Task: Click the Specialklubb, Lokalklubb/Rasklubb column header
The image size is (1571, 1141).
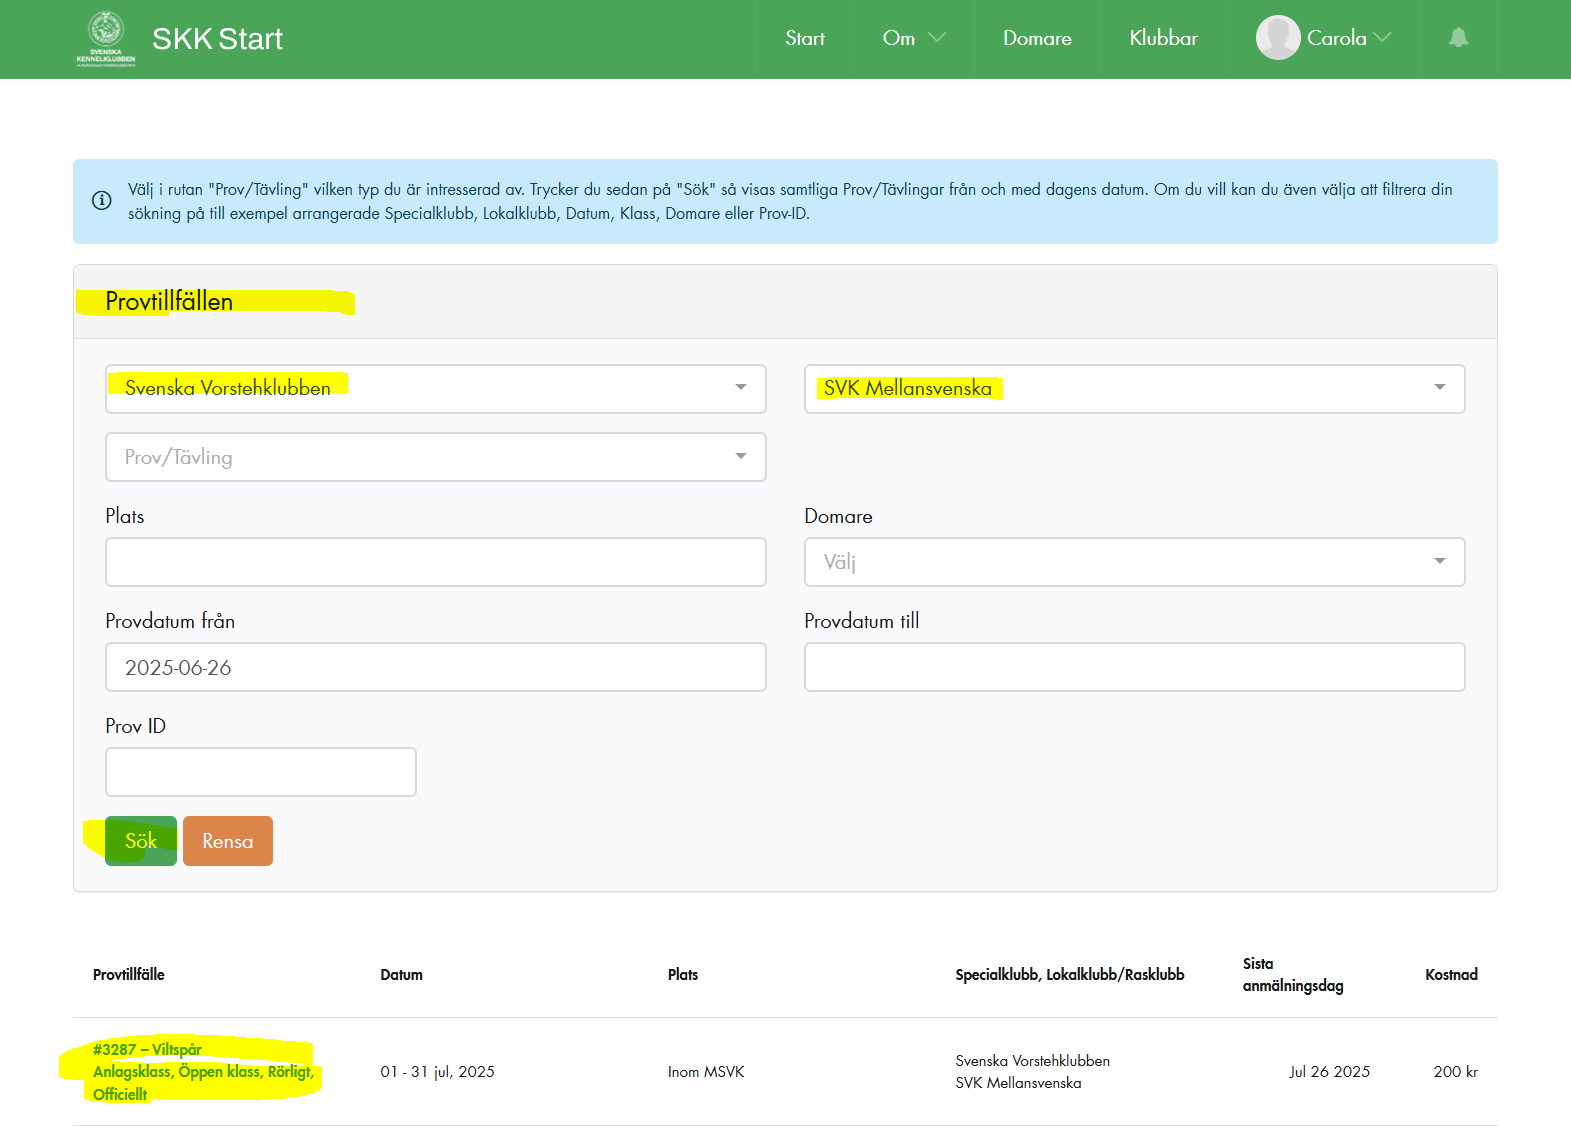Action: coord(1070,975)
